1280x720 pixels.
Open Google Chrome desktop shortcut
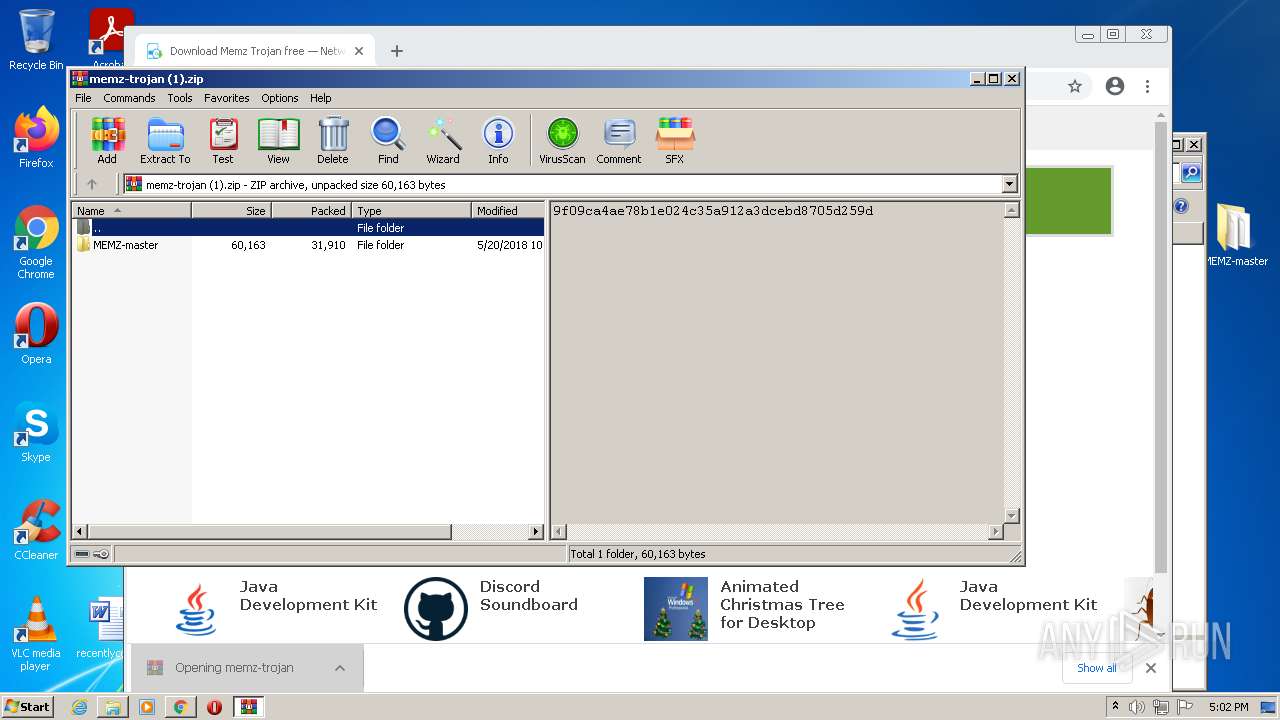(x=36, y=243)
